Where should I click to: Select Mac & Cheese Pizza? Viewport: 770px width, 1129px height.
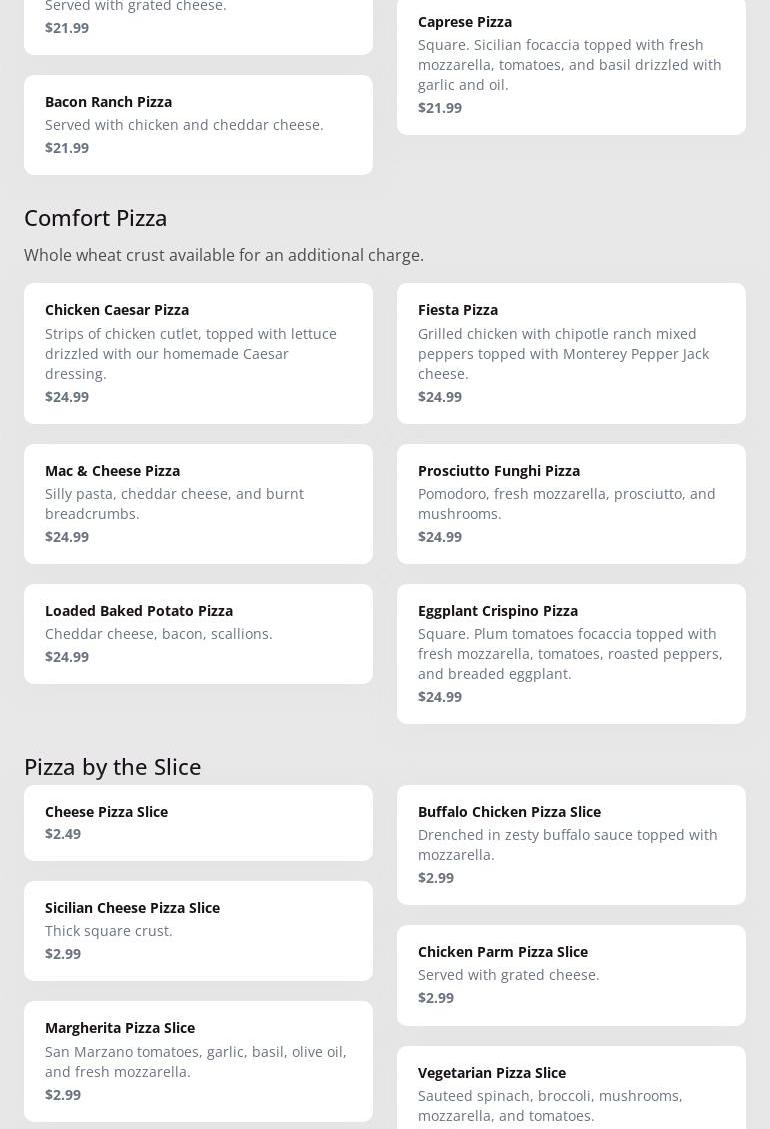tap(198, 503)
